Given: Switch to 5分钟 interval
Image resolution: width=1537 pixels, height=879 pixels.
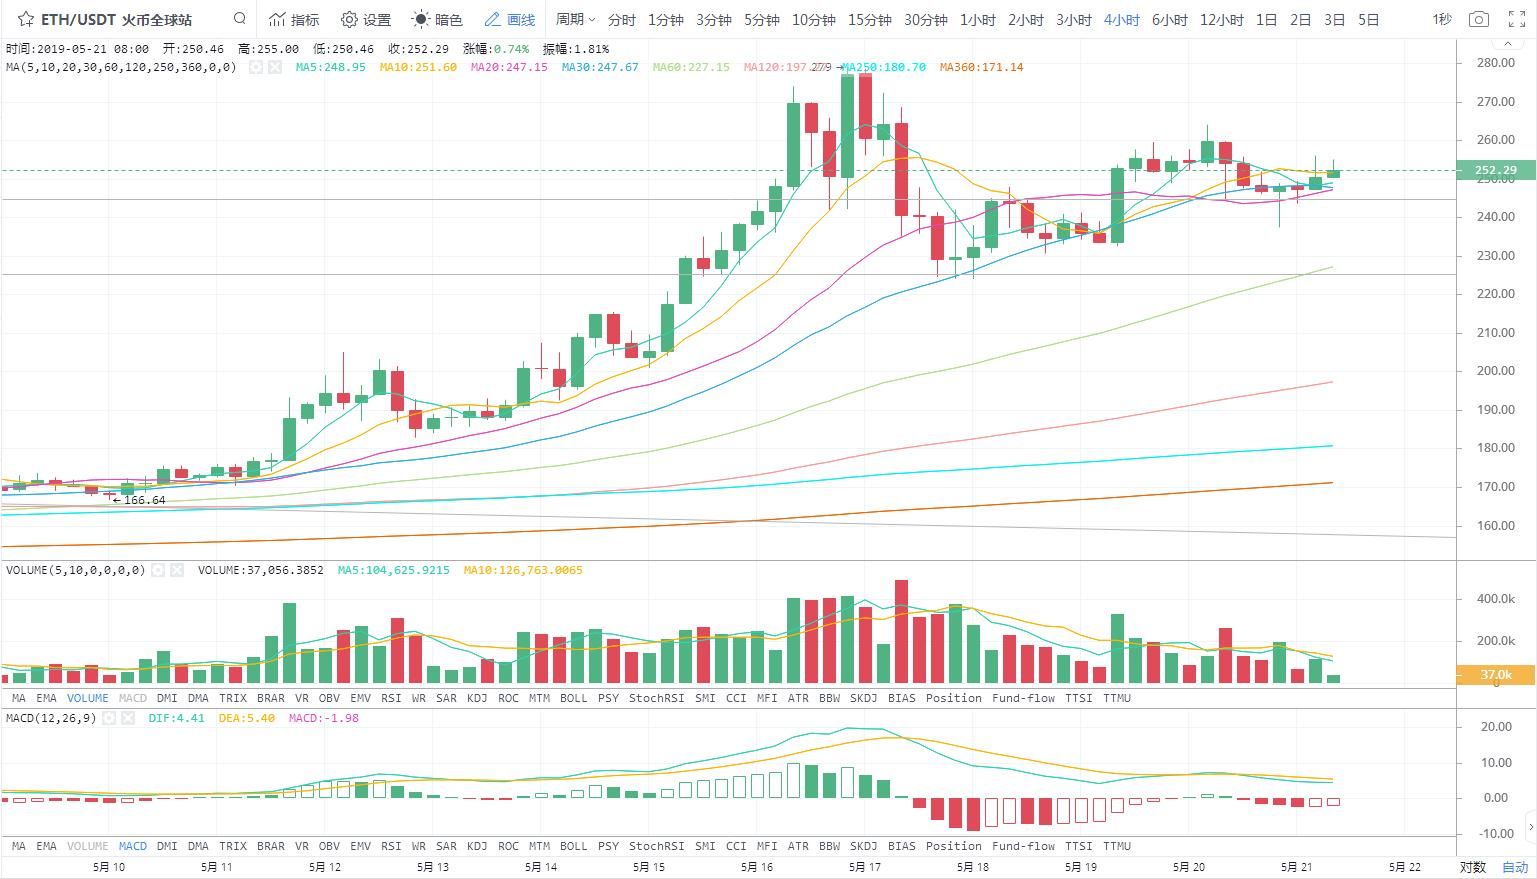Looking at the screenshot, I should point(761,19).
